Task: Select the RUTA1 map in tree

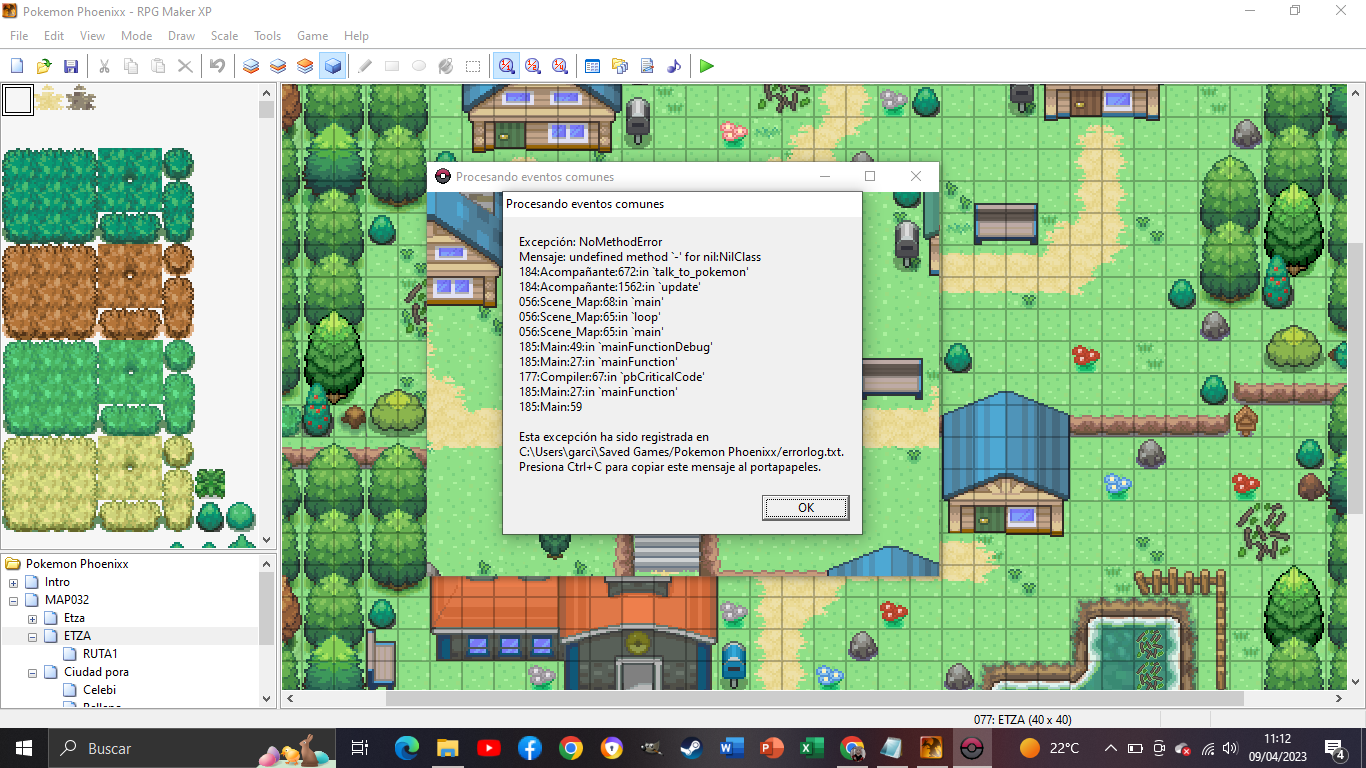Action: (100, 654)
